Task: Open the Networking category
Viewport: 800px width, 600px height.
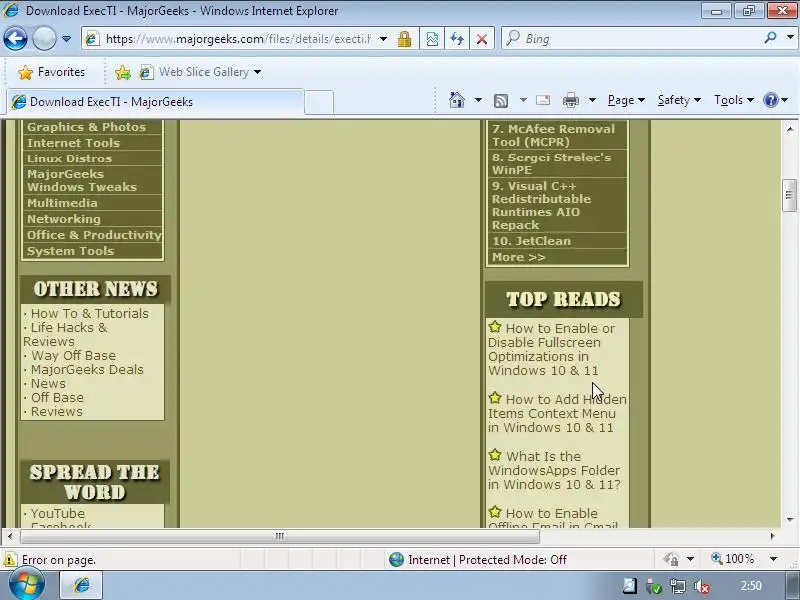Action: tap(64, 219)
